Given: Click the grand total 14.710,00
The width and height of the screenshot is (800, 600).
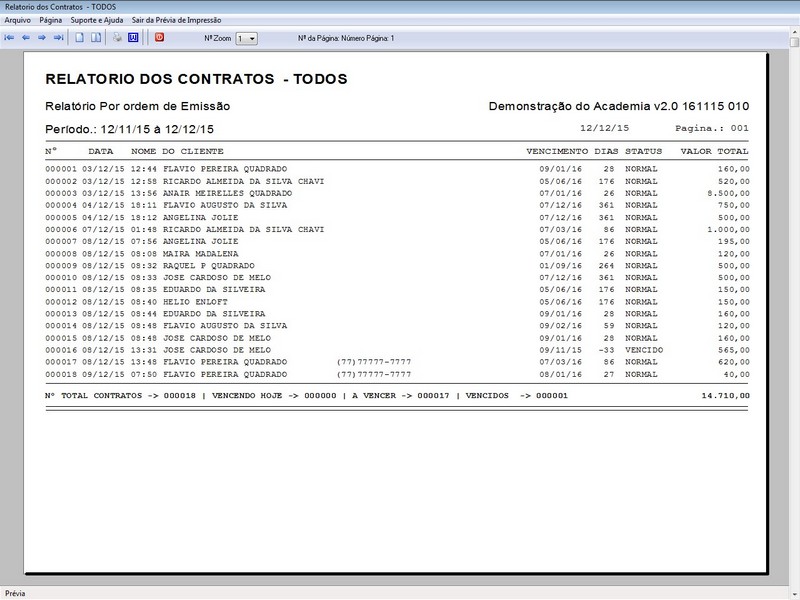Looking at the screenshot, I should point(726,395).
